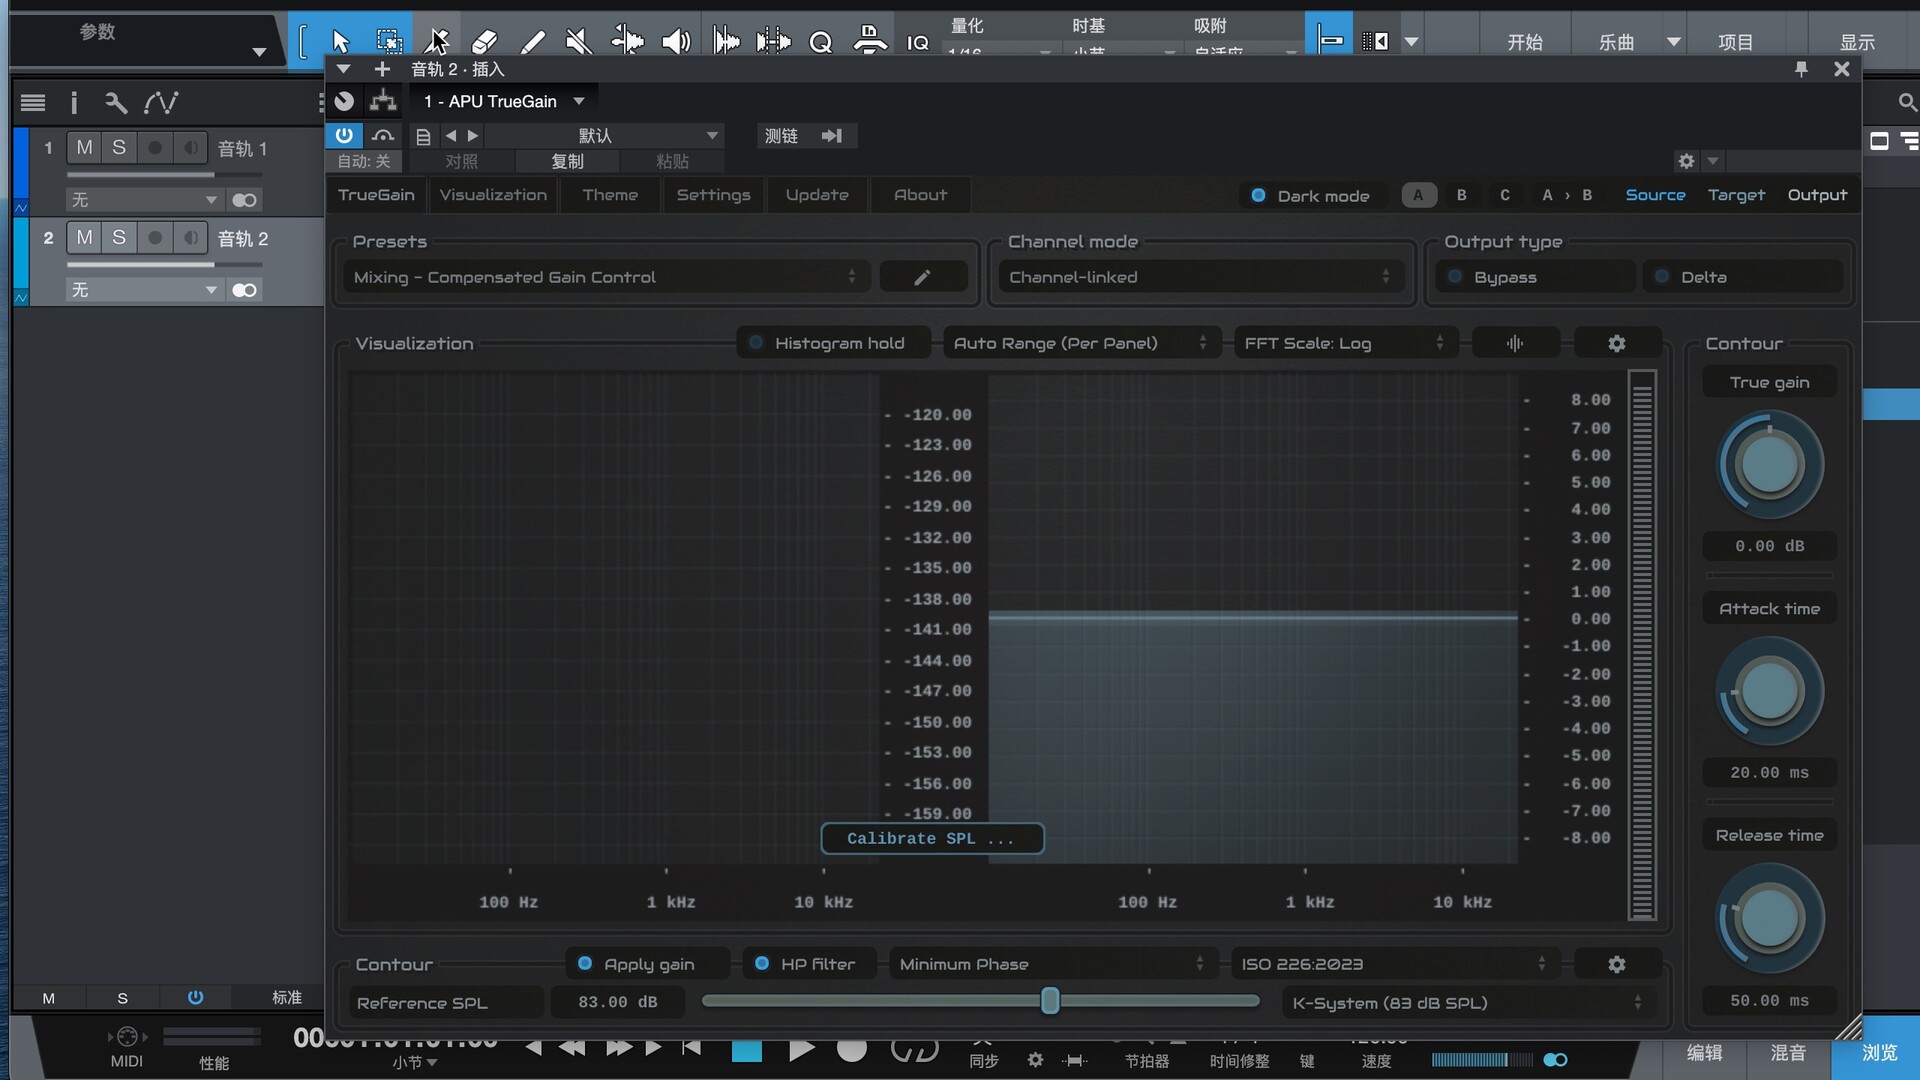Image resolution: width=1920 pixels, height=1080 pixels.
Task: Switch to Update tab
Action: click(817, 195)
